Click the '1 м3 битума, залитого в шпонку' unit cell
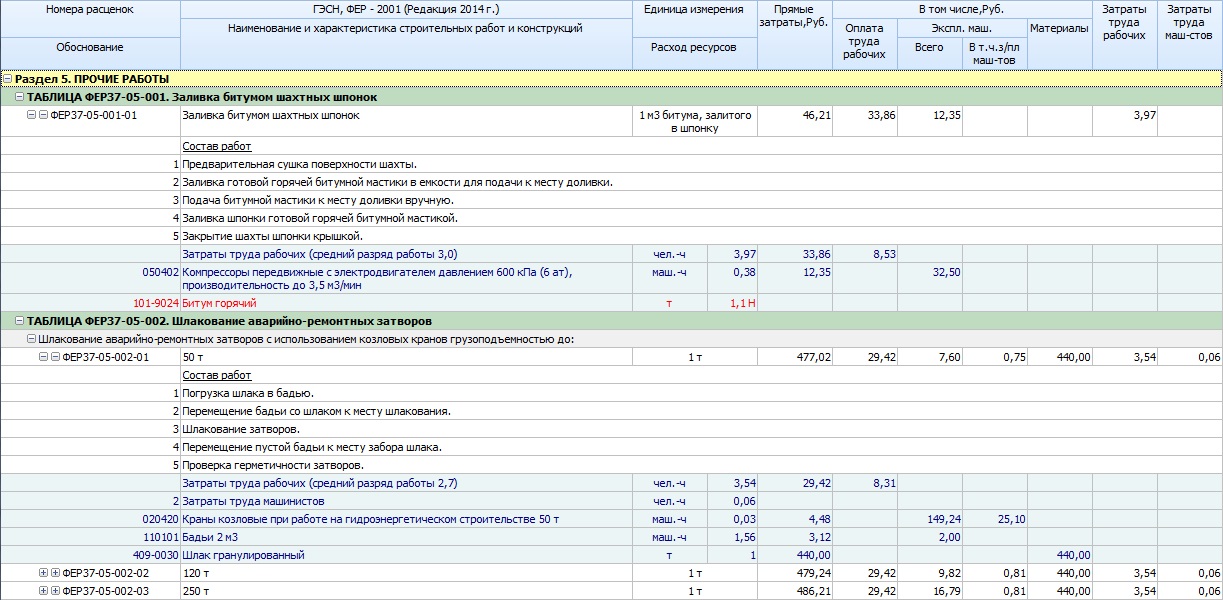 694,122
